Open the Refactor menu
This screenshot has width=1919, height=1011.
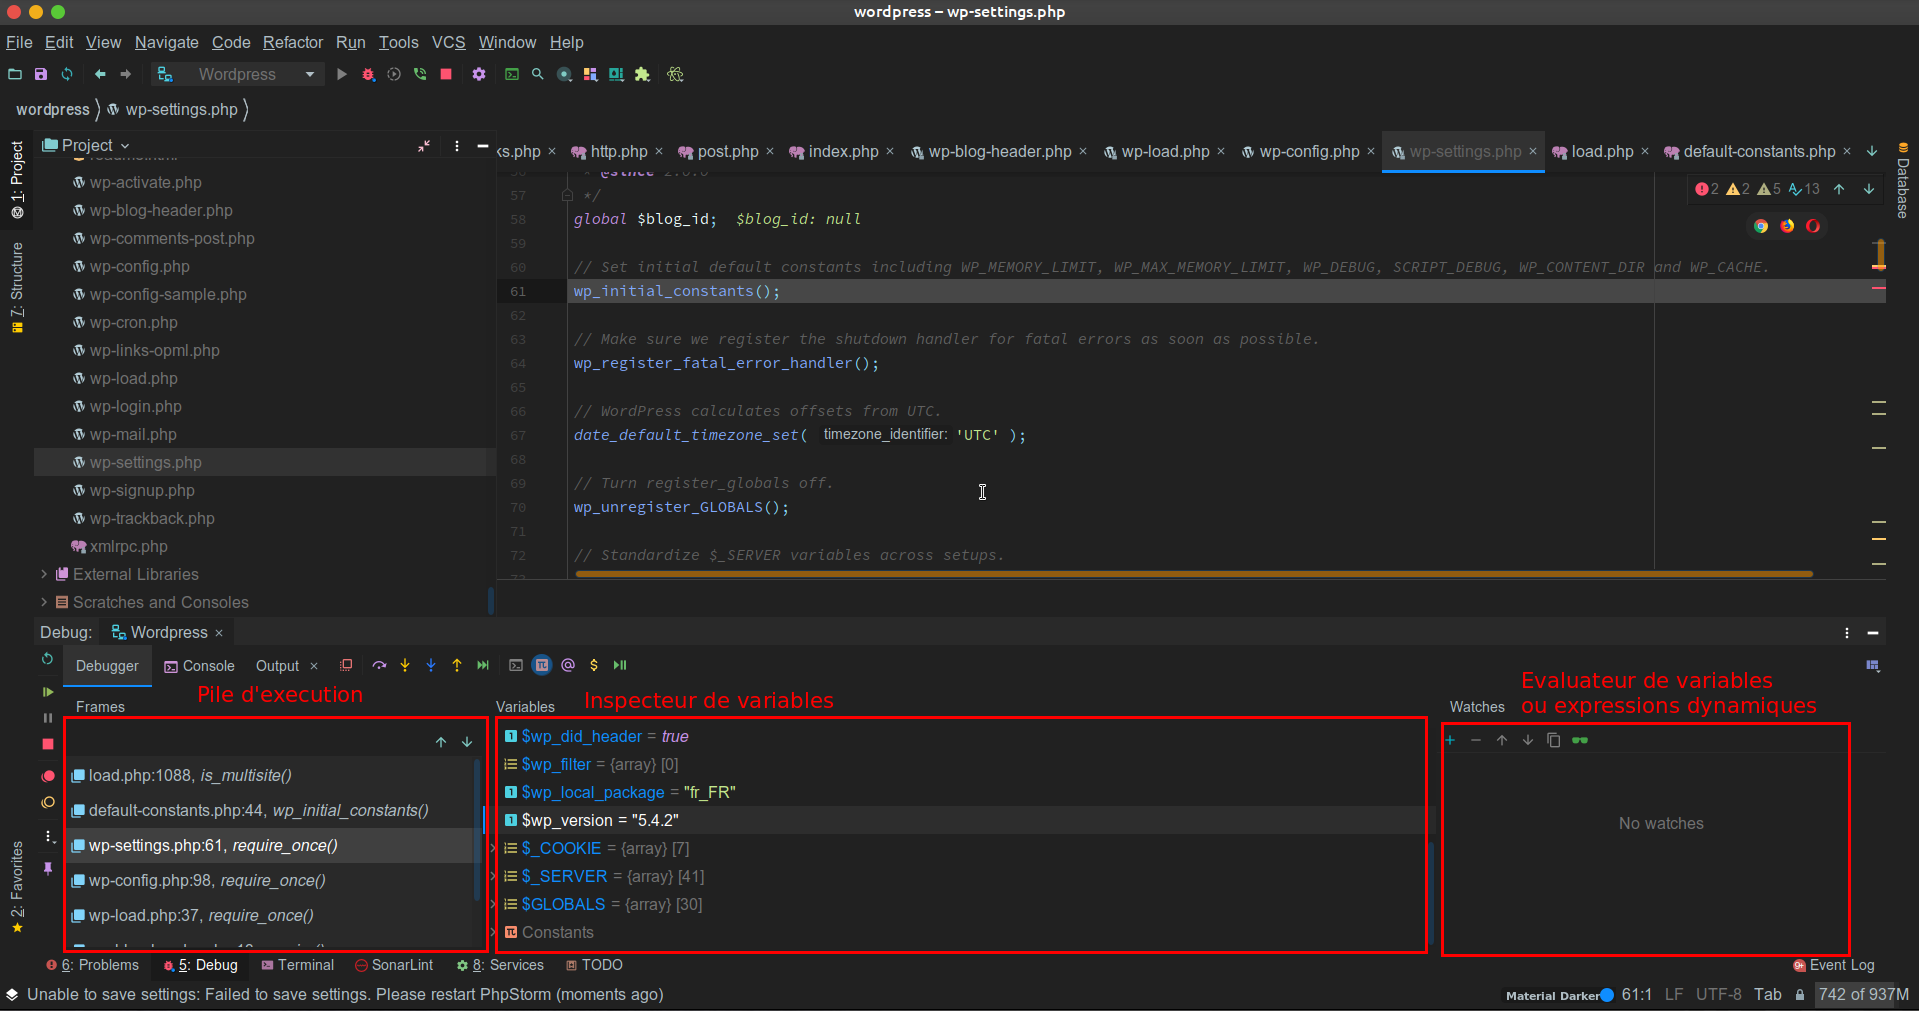coord(293,42)
